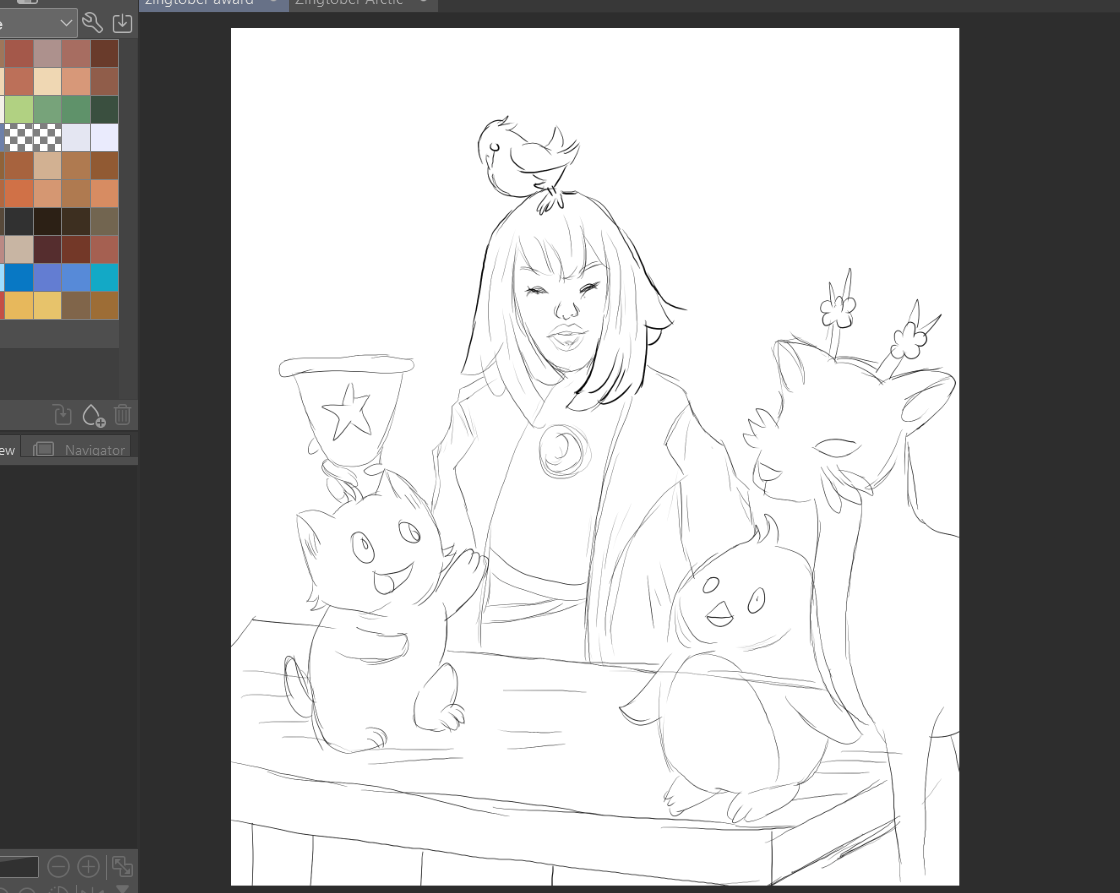Image resolution: width=1120 pixels, height=893 pixels.
Task: Switch to the Zingtober Arctic document tab
Action: (x=363, y=4)
